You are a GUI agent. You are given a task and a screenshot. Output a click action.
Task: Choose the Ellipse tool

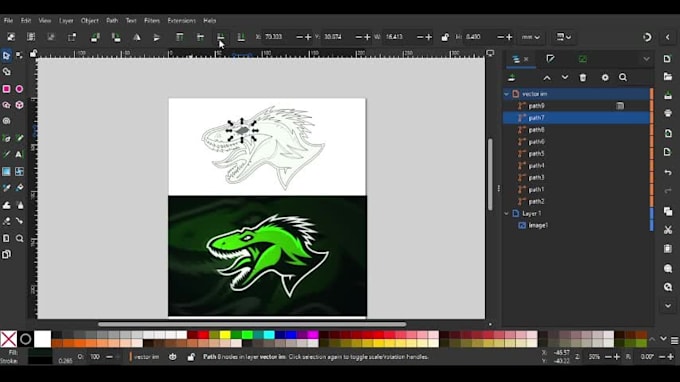click(x=20, y=89)
